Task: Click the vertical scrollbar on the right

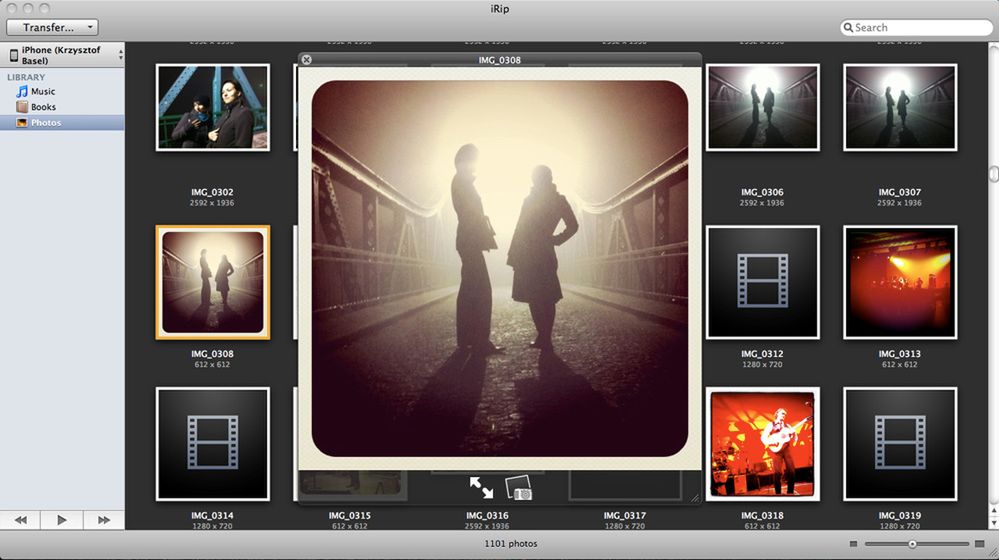Action: 993,173
